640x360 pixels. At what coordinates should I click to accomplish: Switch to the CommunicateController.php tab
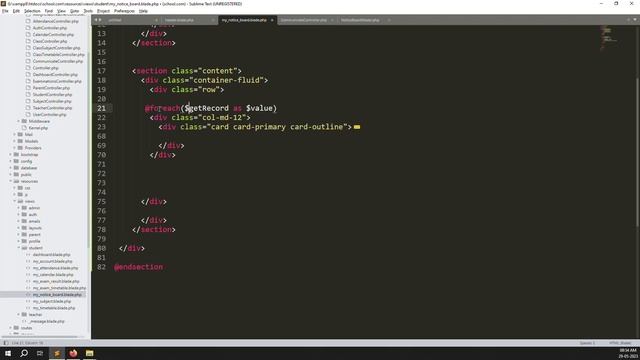point(303,20)
